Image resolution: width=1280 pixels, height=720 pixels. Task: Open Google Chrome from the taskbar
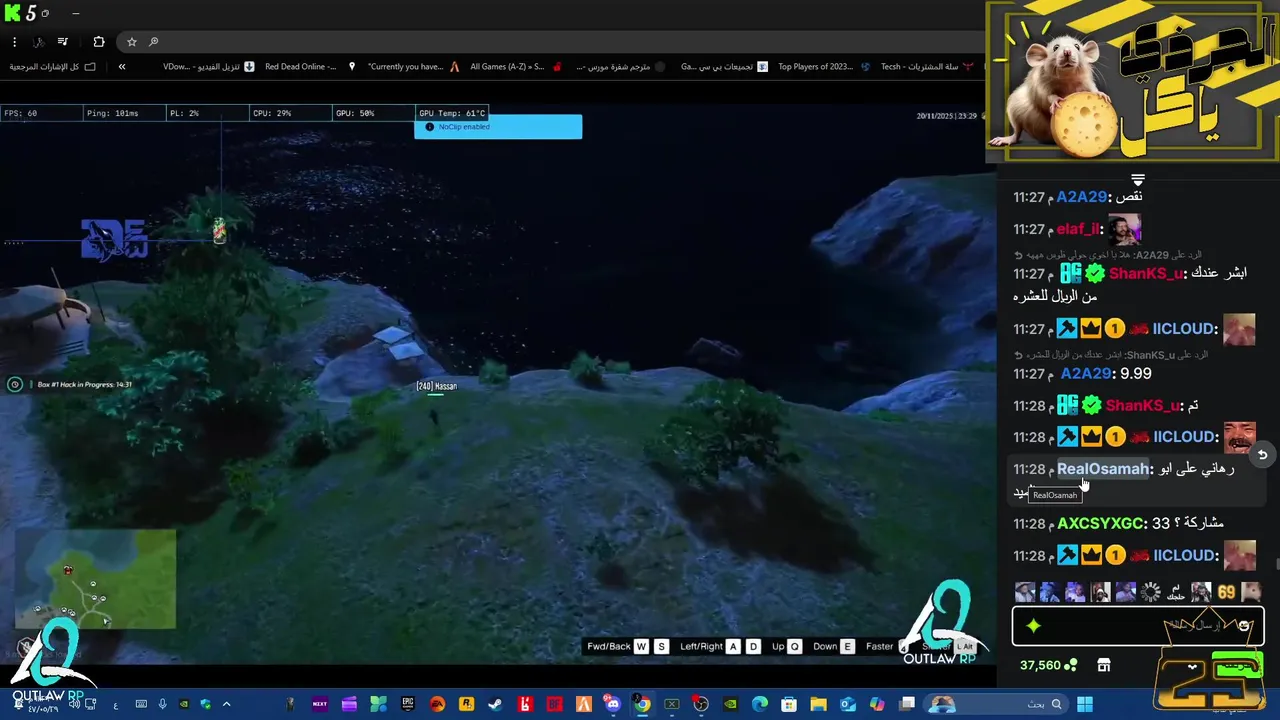click(642, 705)
